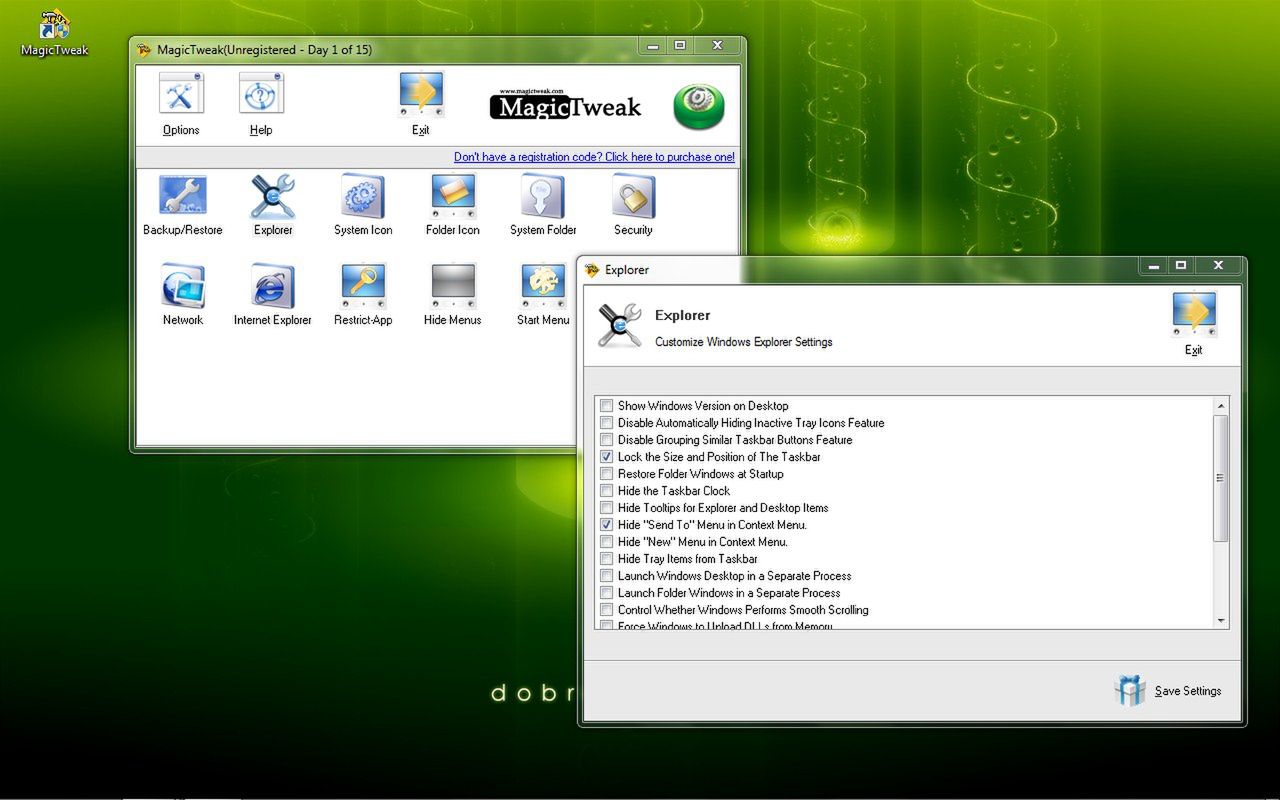
Task: Uncheck Hide "Send To" Menu in Context Menu
Action: coord(606,525)
